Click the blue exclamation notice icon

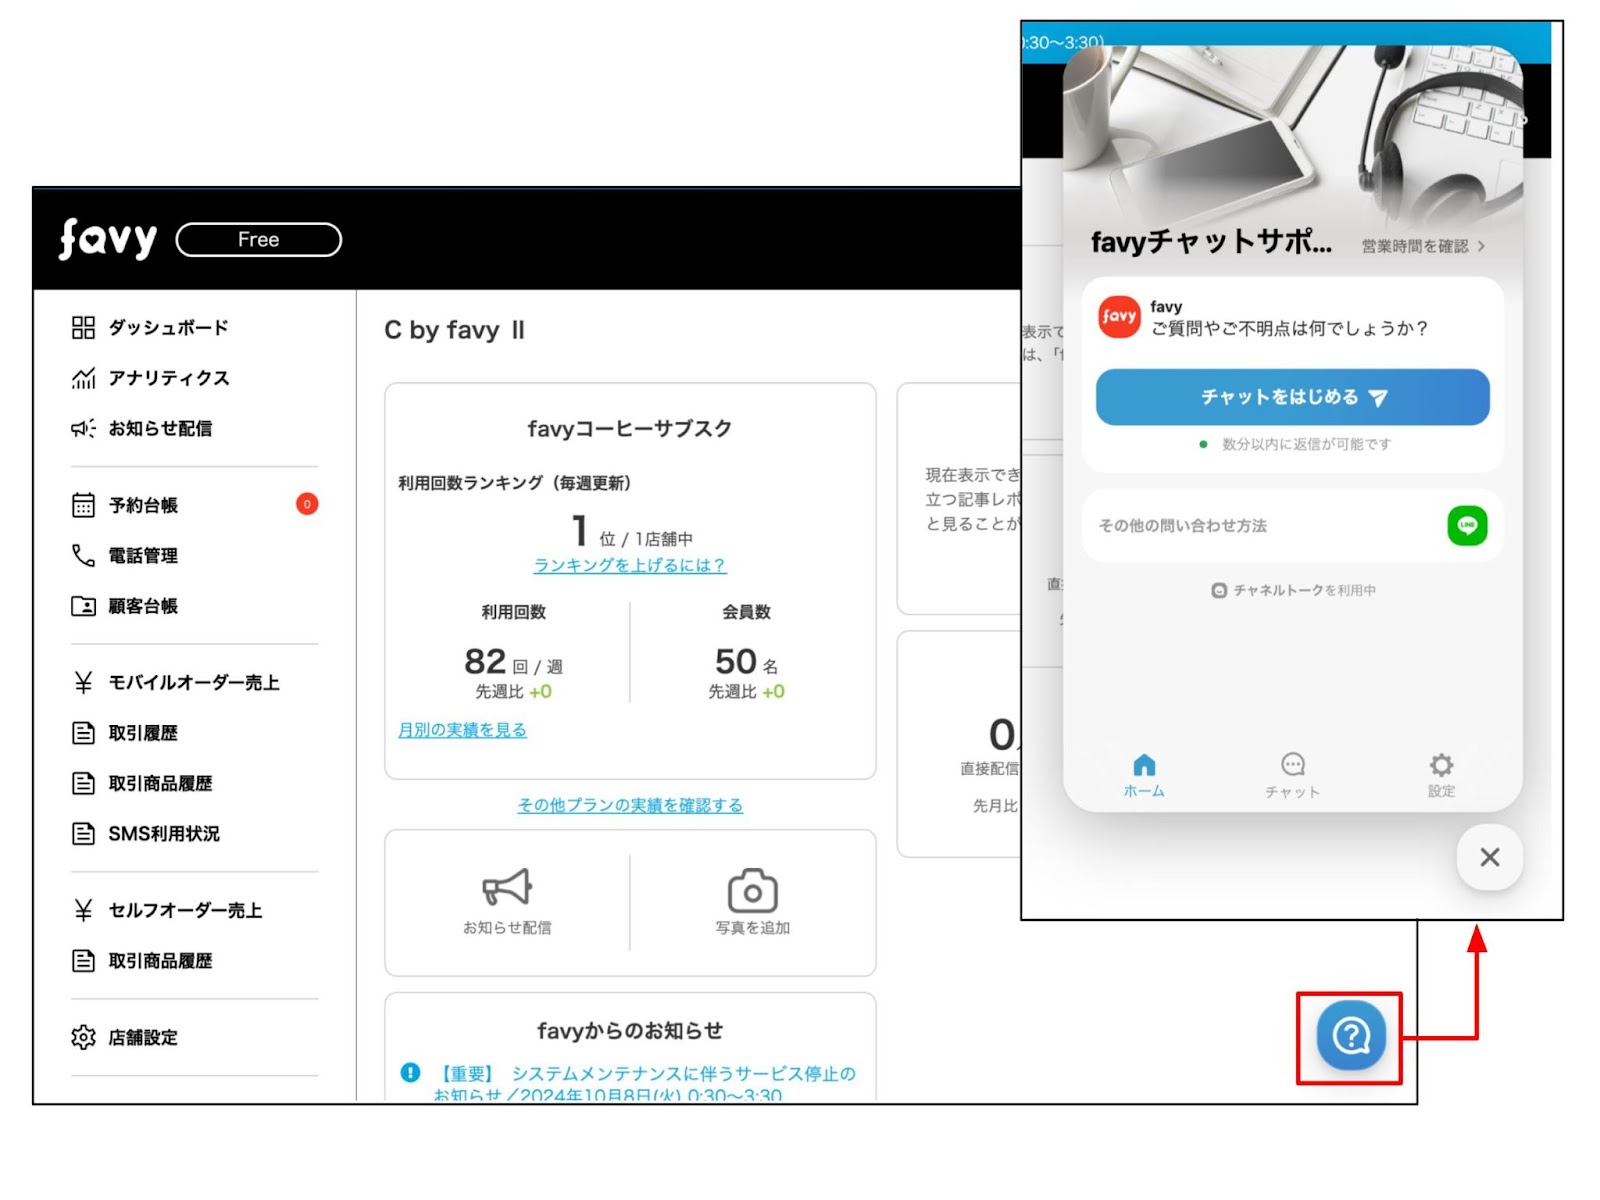(x=410, y=1072)
